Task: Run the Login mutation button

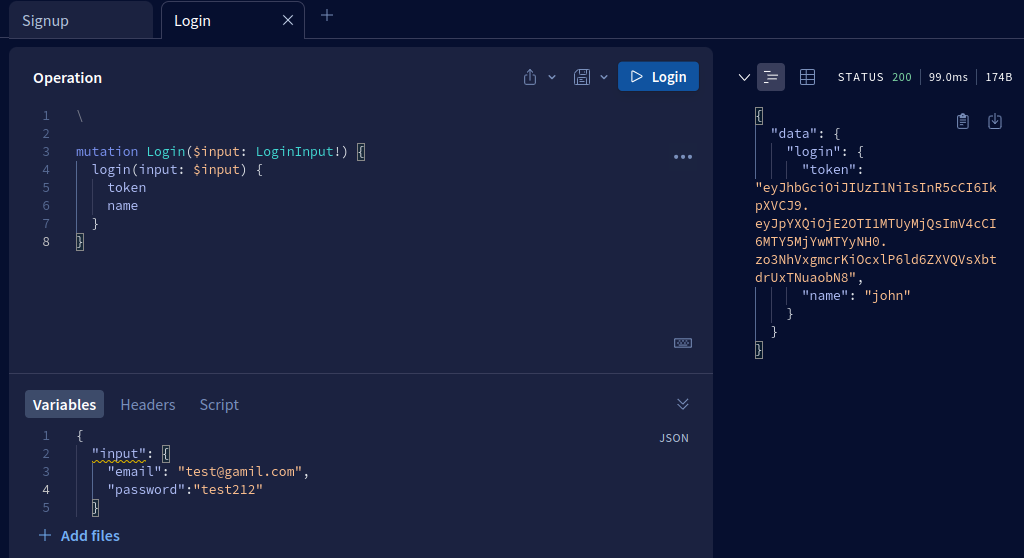Action: 658,77
